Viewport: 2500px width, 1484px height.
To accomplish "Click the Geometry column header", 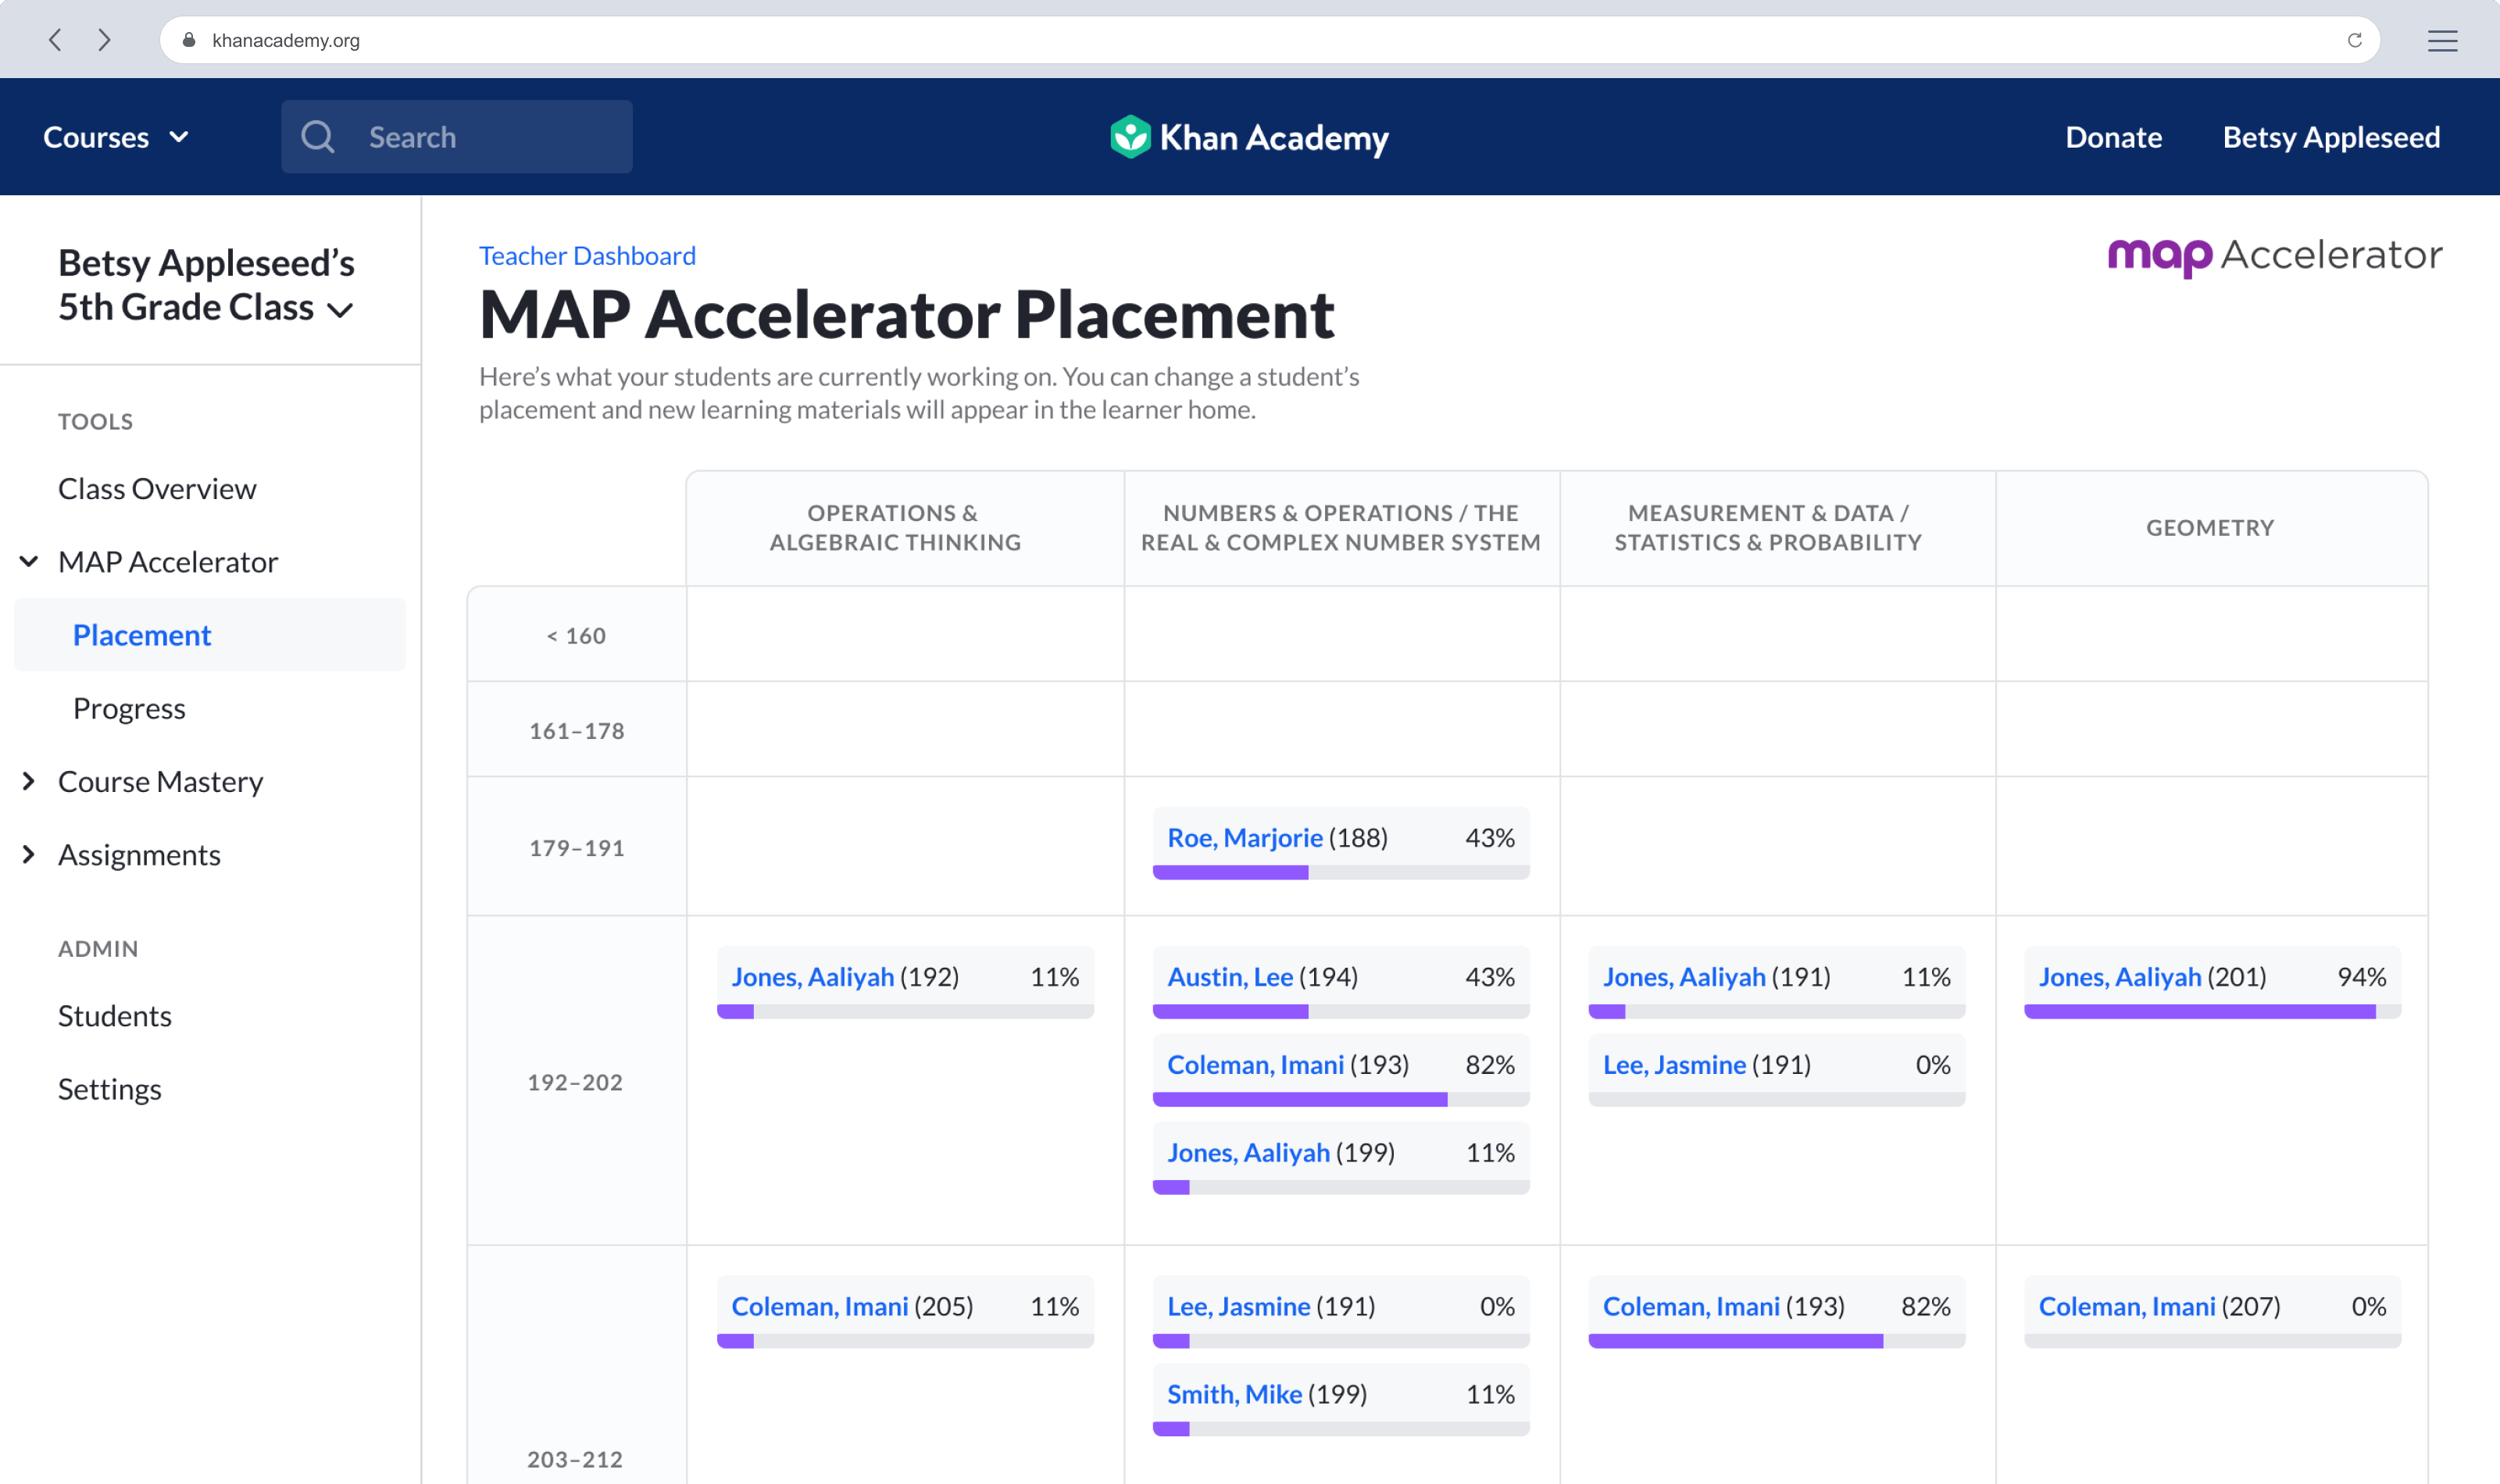I will [x=2210, y=527].
